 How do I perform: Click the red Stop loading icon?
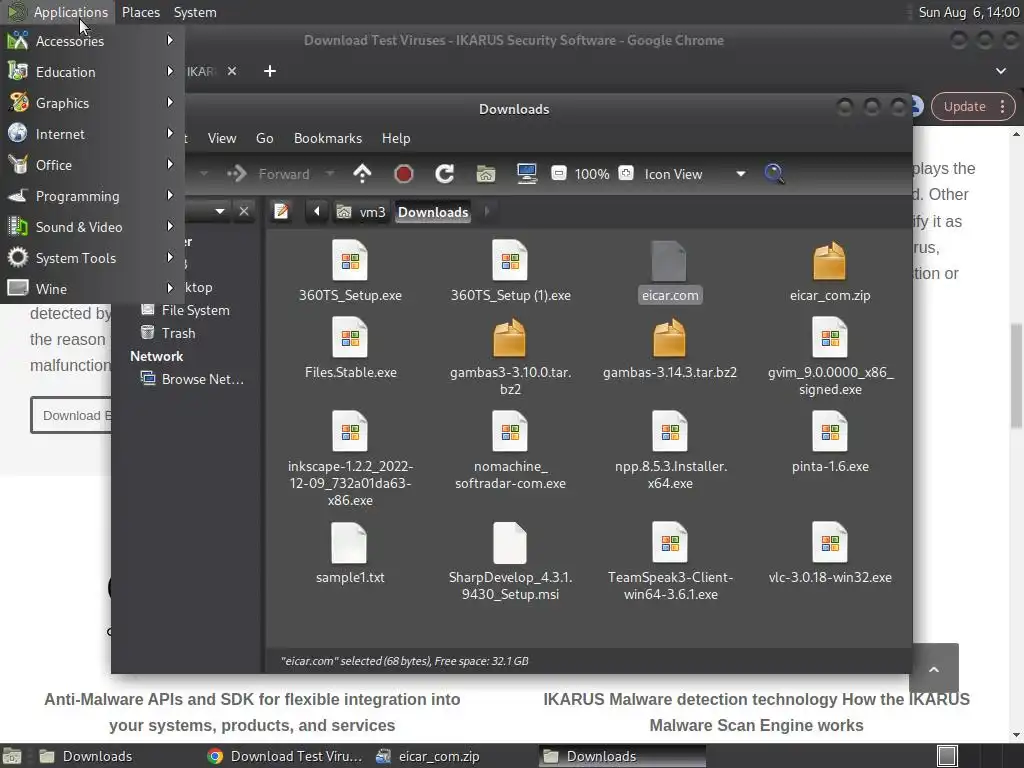click(x=404, y=174)
